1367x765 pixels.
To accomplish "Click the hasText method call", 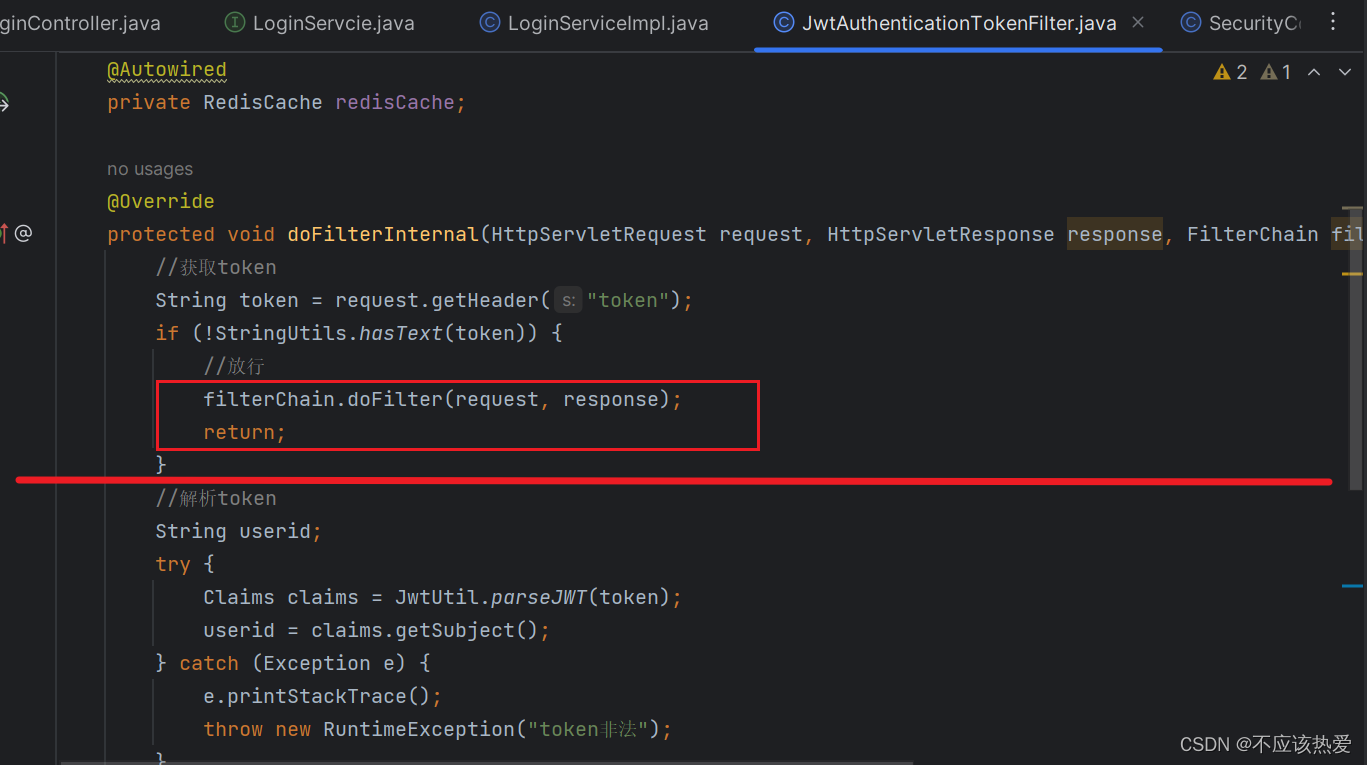I will (400, 333).
